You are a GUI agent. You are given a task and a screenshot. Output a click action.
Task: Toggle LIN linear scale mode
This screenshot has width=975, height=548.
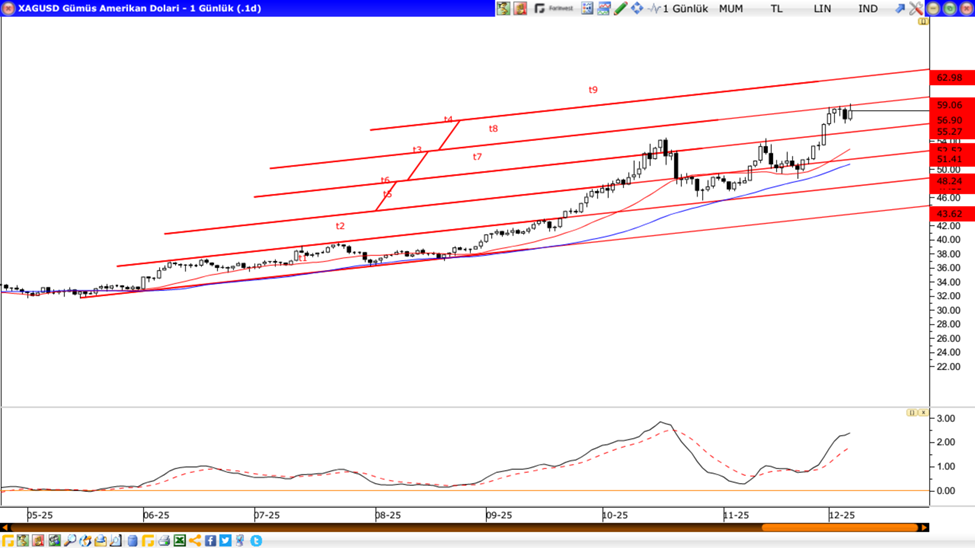[822, 8]
